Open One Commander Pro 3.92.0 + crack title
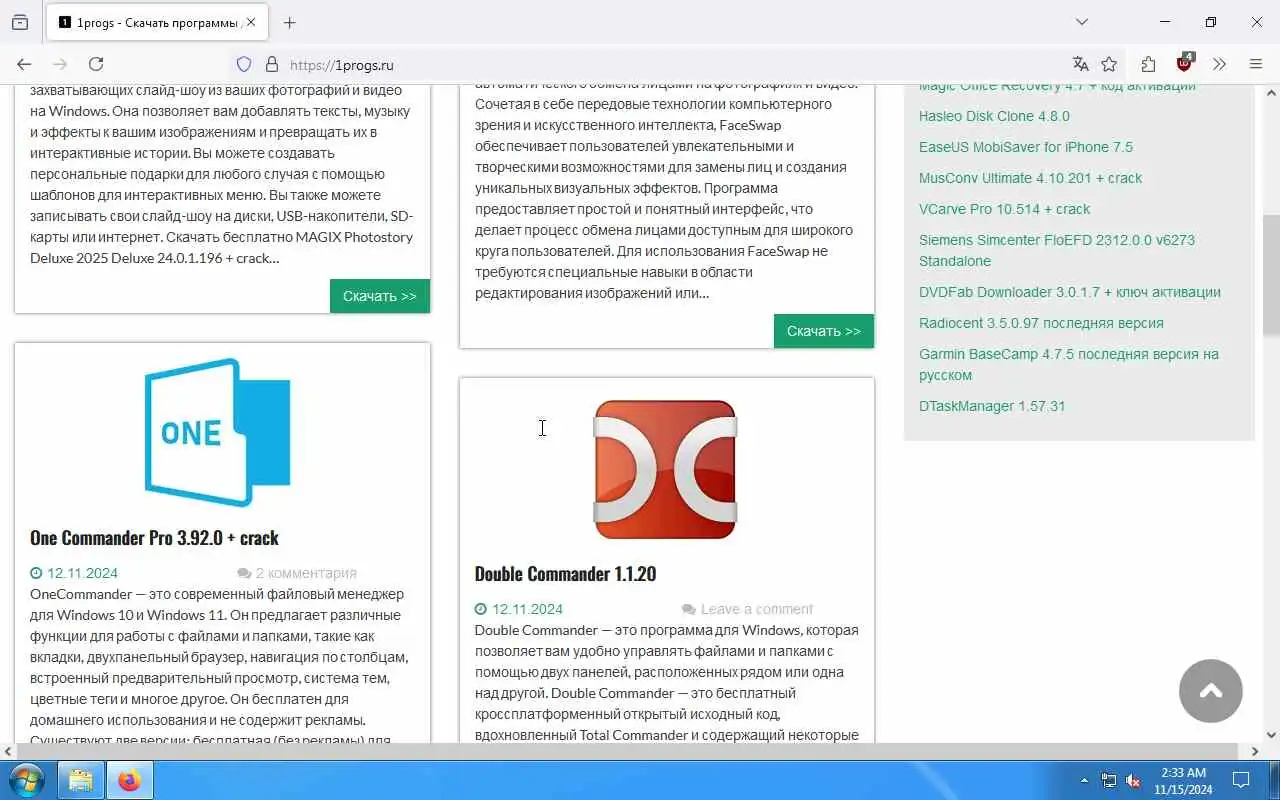The height and width of the screenshot is (800, 1280). (154, 537)
